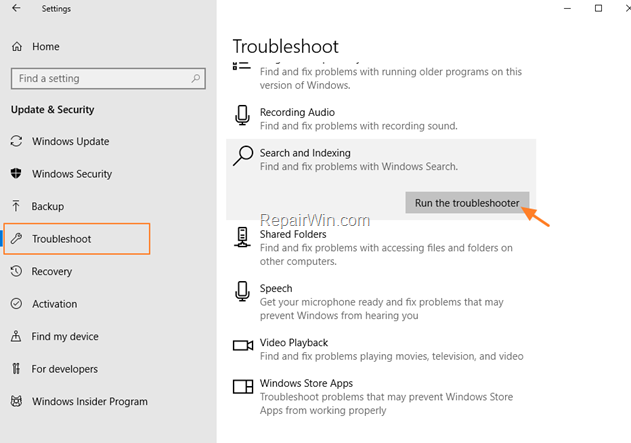Open Find my device settings

65,336
